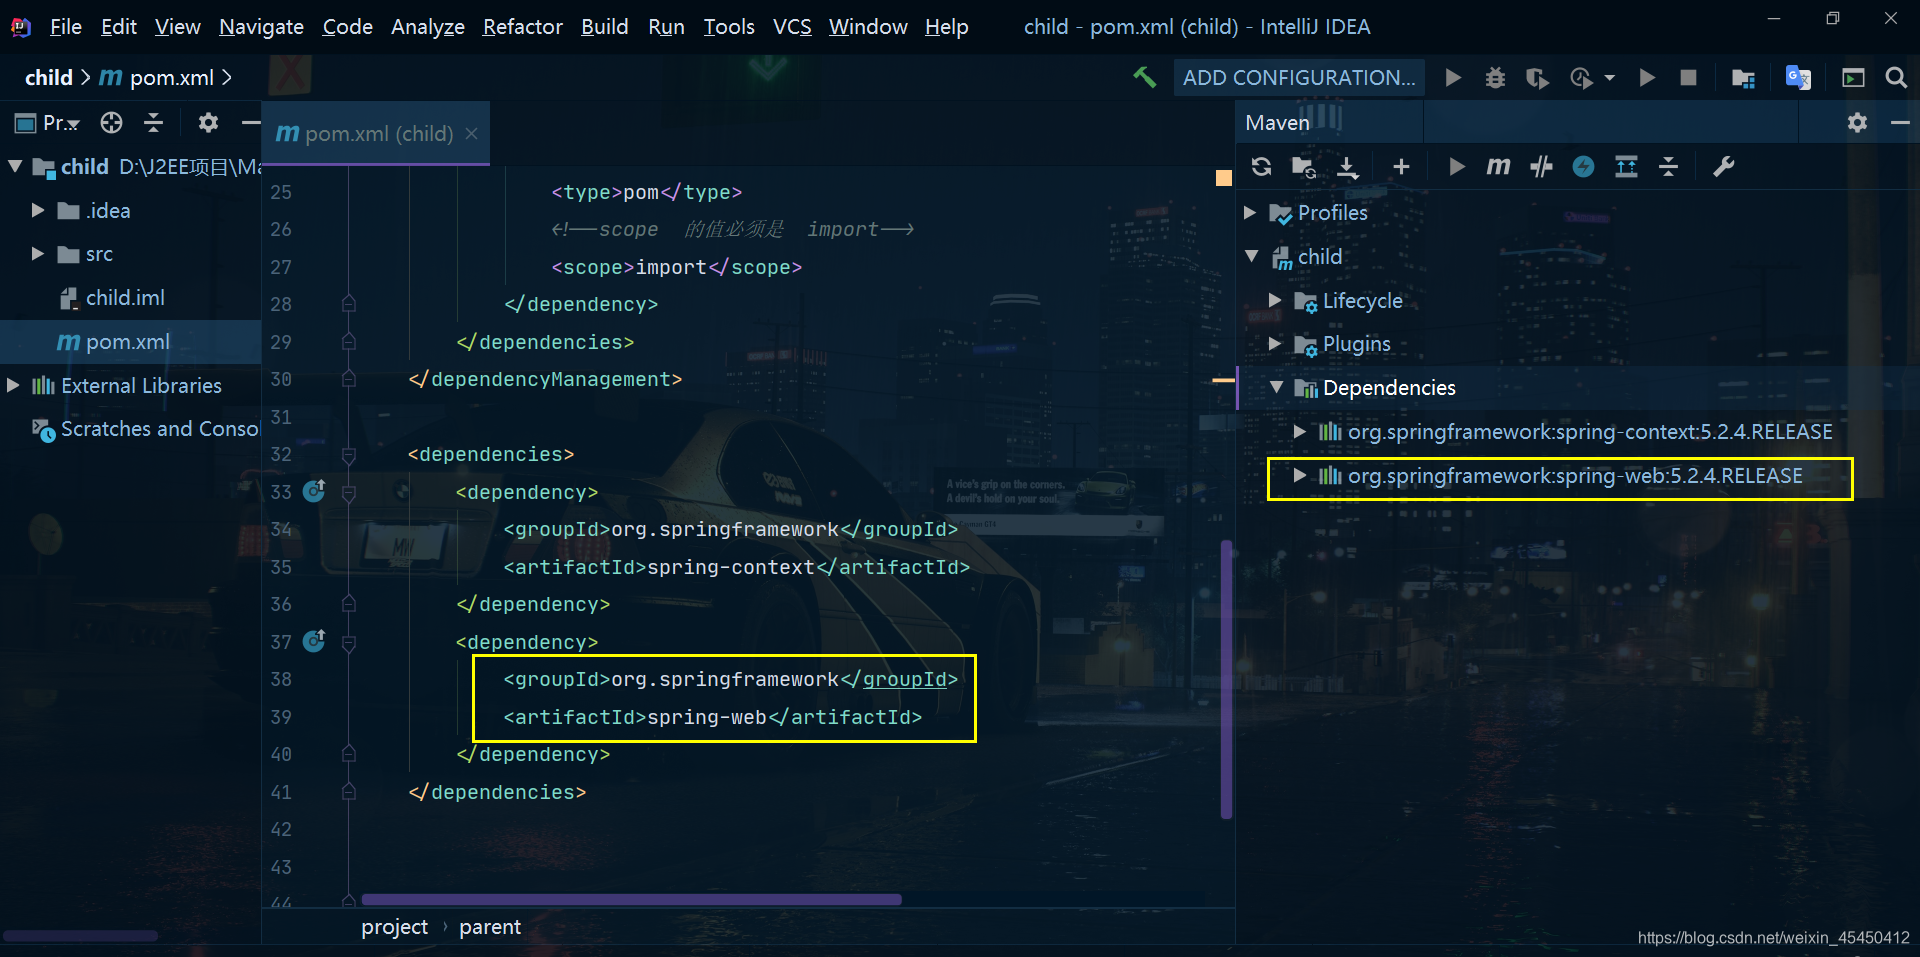Collapse the child project root node

pos(15,166)
